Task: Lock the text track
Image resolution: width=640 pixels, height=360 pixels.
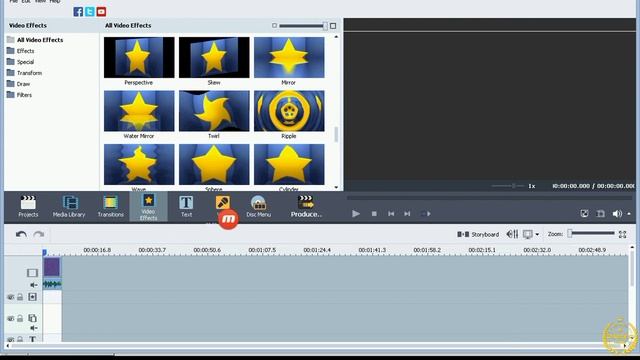Action: [x=20, y=340]
